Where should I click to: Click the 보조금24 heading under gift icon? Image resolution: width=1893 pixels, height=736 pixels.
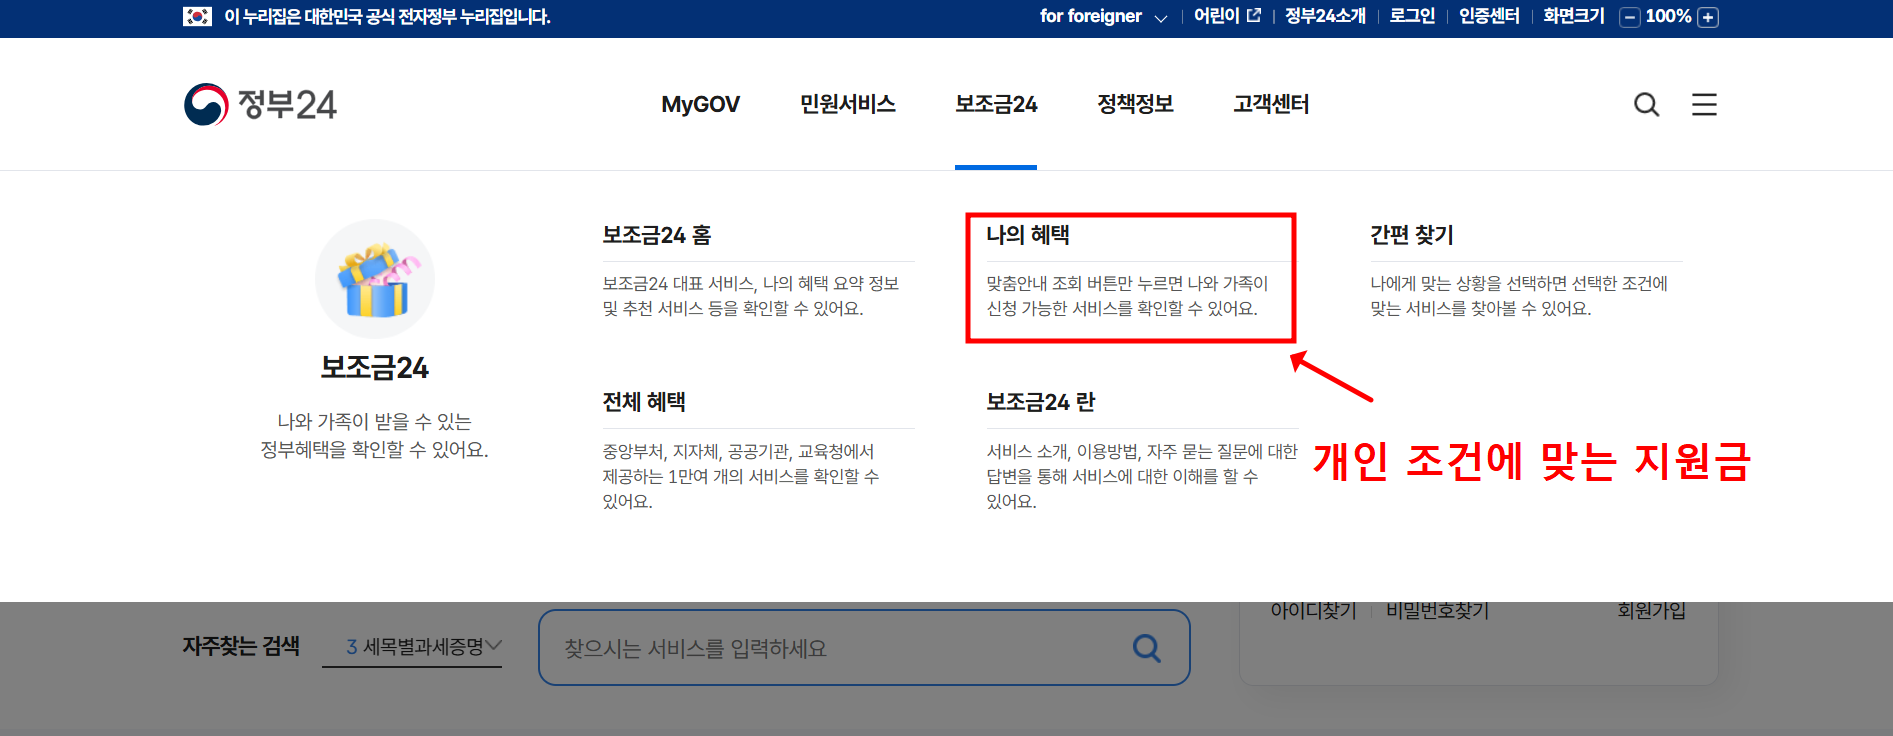pyautogui.click(x=374, y=368)
